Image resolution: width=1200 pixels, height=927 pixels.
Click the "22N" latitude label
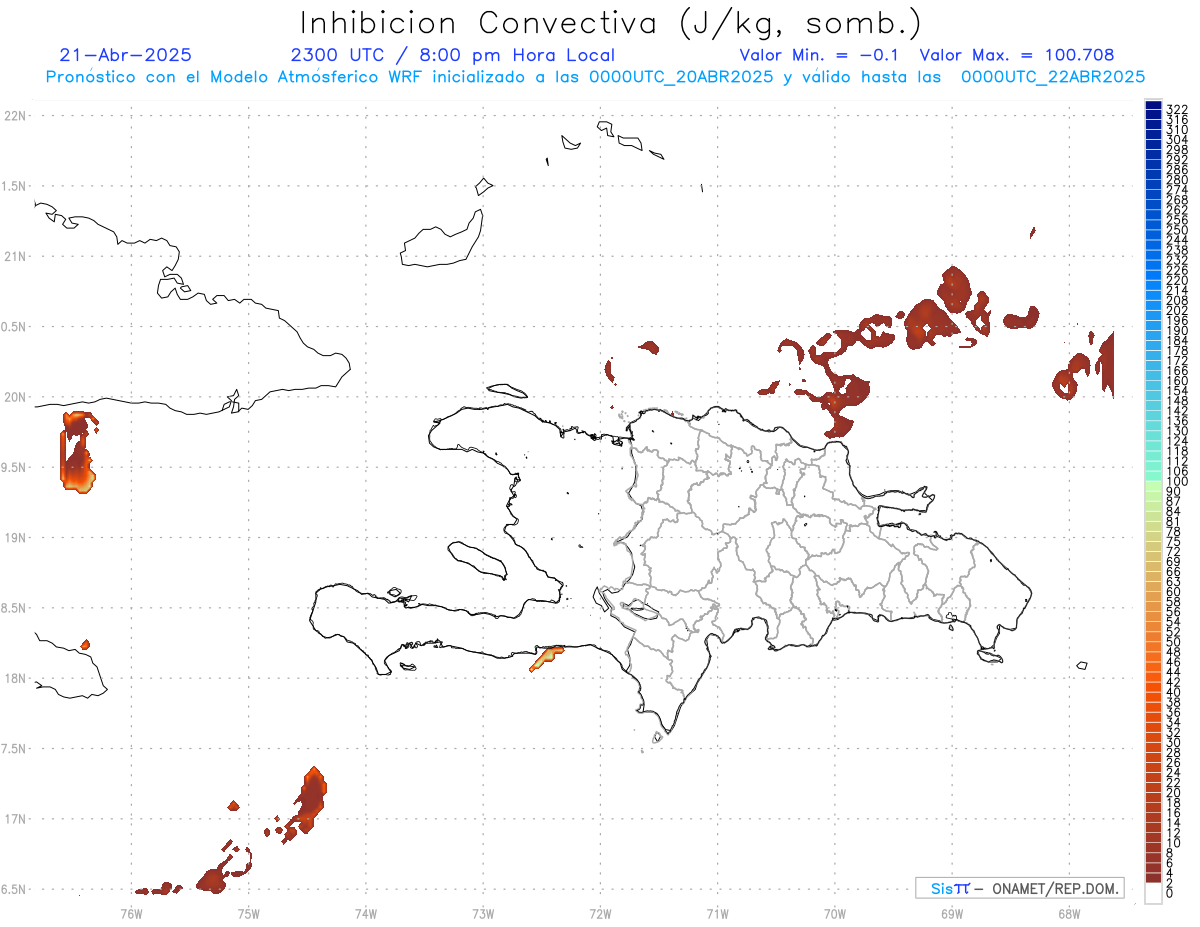15,116
